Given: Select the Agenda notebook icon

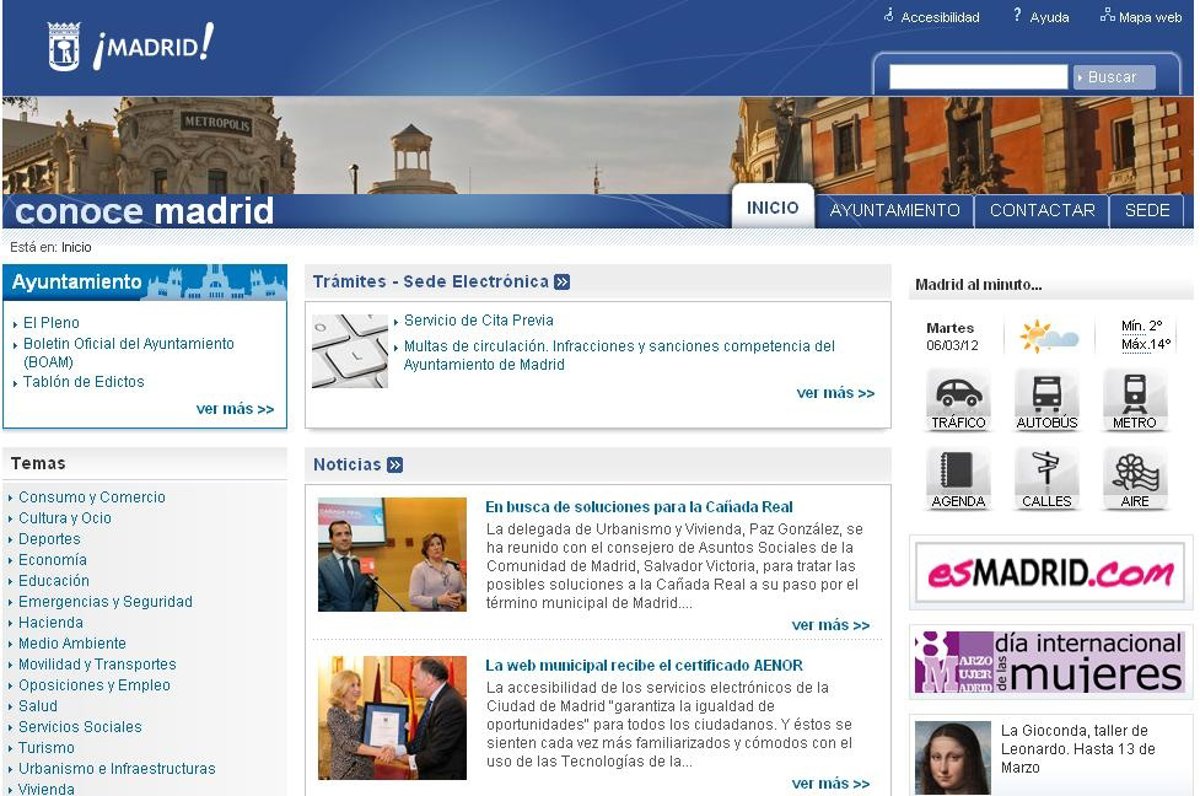Looking at the screenshot, I should tap(958, 471).
